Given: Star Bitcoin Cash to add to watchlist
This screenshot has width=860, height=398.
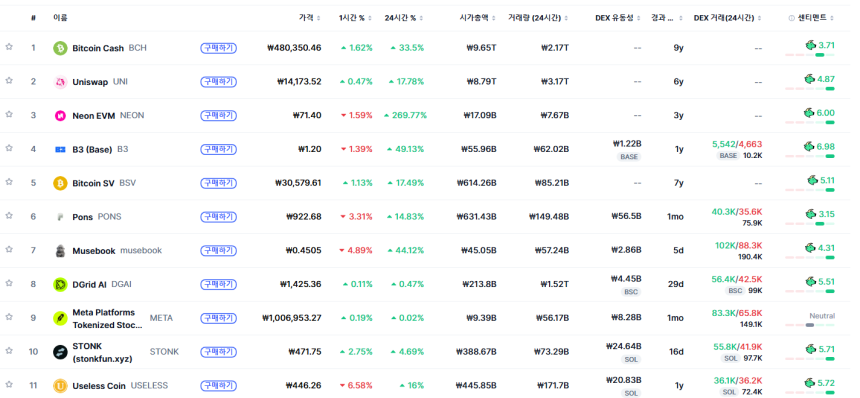Looking at the screenshot, I should [9, 47].
